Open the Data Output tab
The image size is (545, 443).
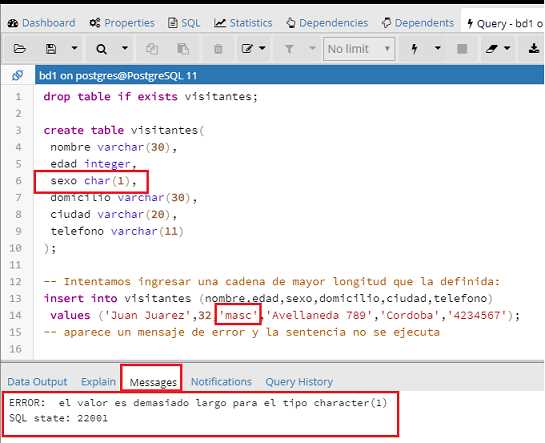(37, 382)
